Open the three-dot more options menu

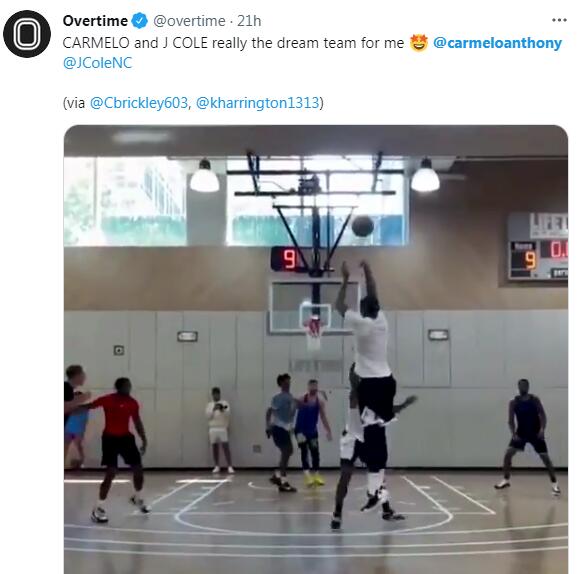pyautogui.click(x=559, y=20)
